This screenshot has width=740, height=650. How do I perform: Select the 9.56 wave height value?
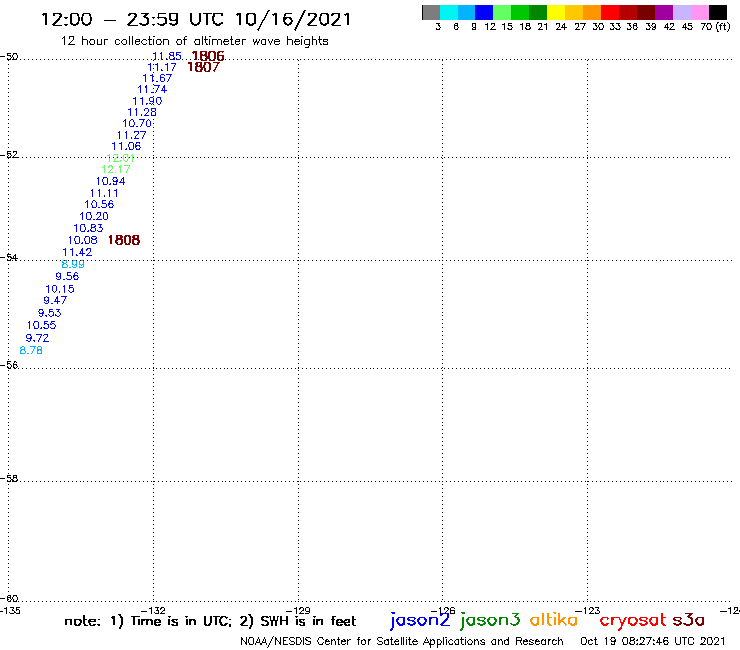click(x=67, y=277)
